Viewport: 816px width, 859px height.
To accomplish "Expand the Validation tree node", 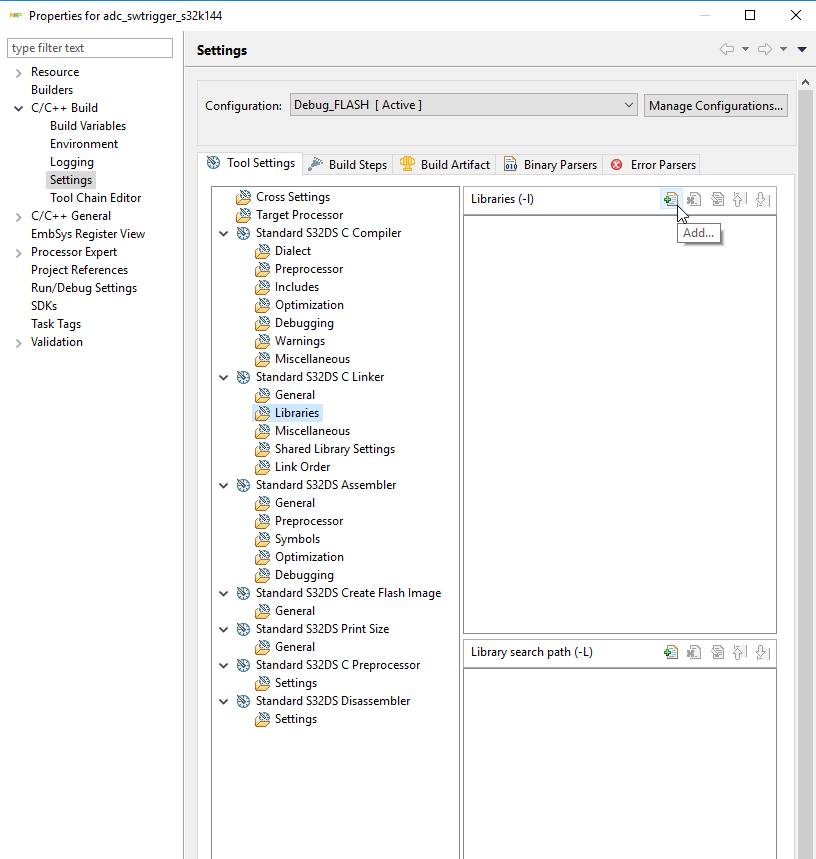I will [19, 343].
